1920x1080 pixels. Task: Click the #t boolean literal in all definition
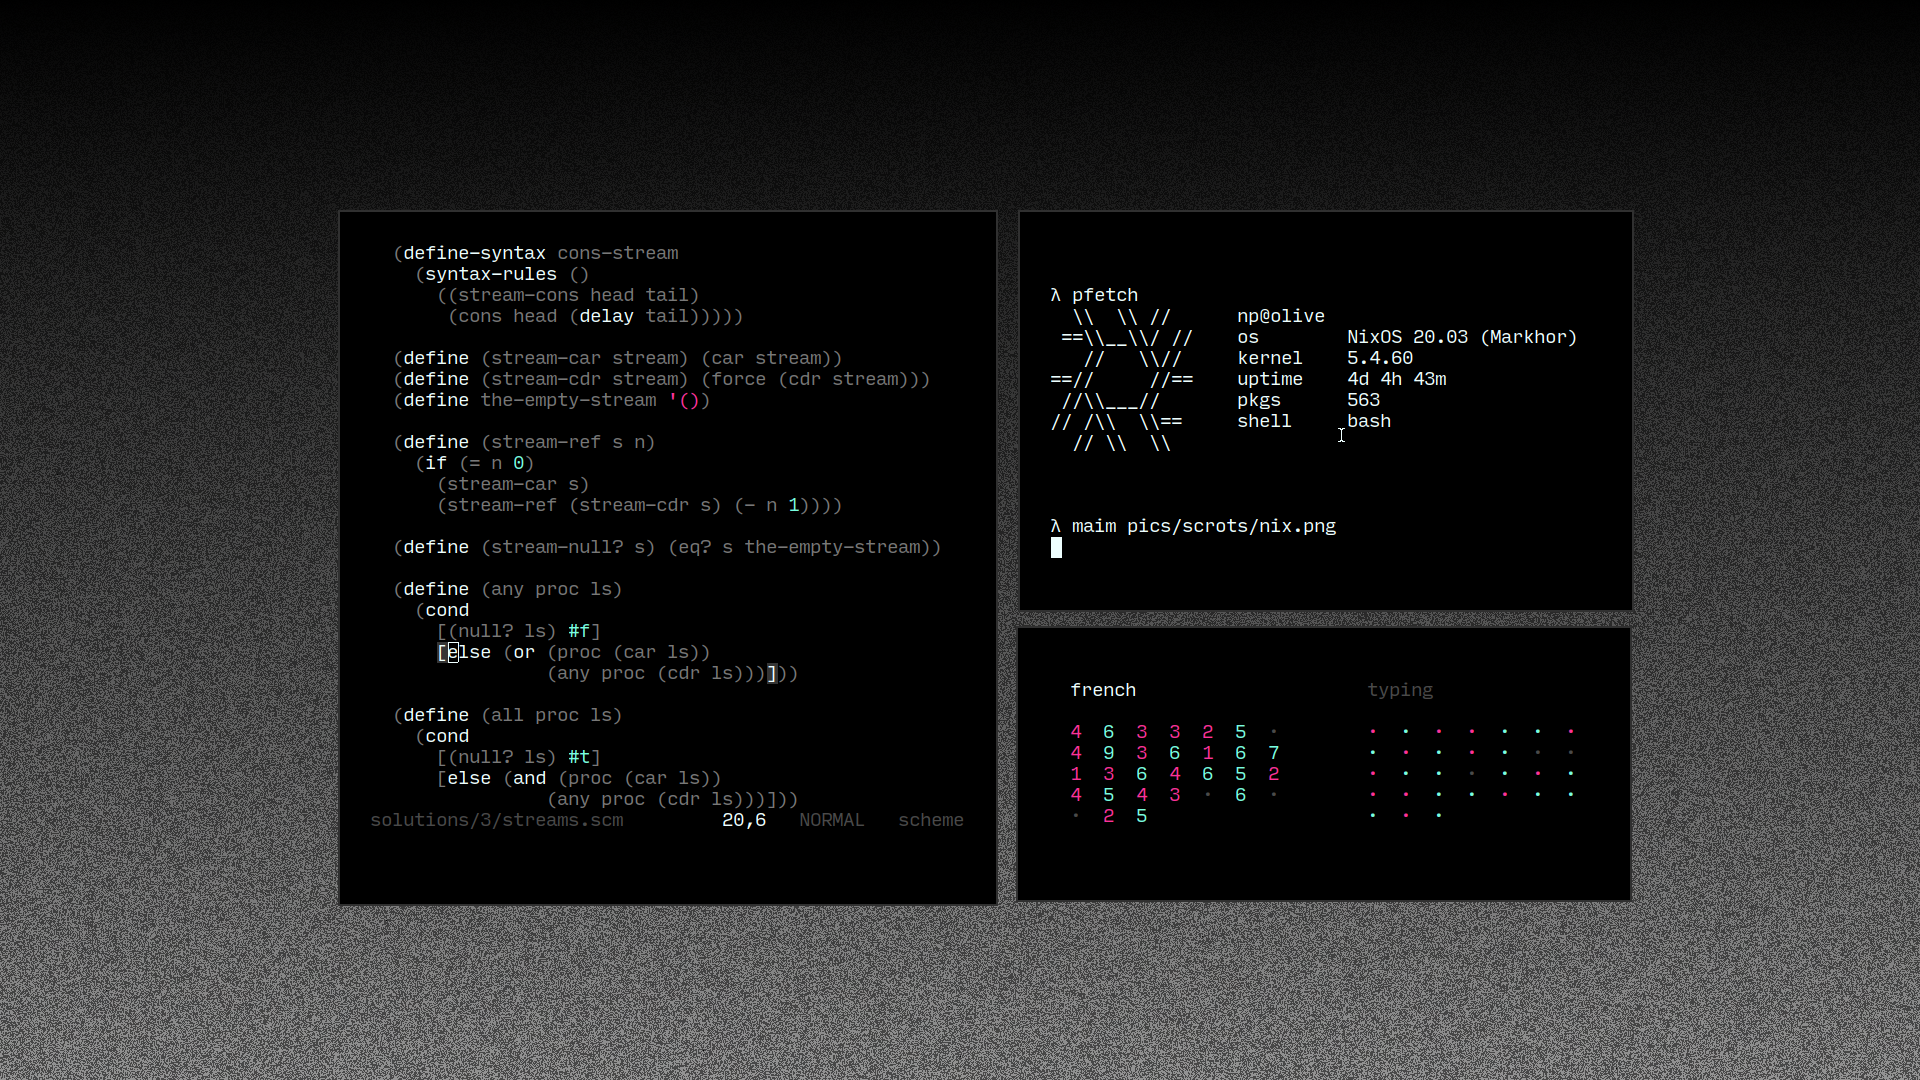[x=579, y=757]
